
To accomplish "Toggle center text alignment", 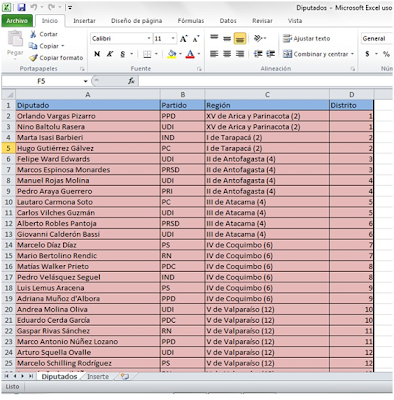I will 227,54.
